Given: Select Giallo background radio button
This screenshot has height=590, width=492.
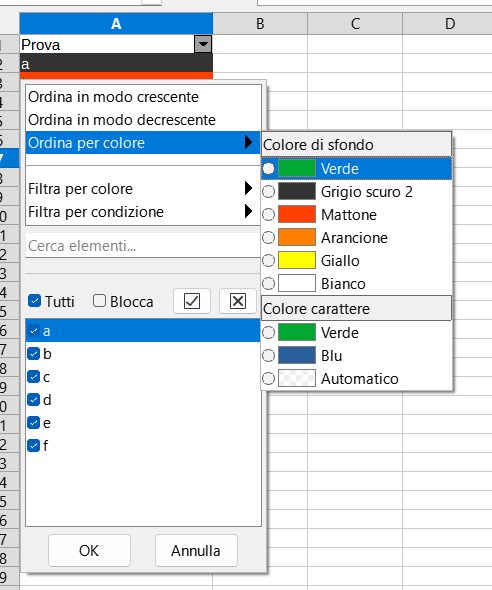Looking at the screenshot, I should click(x=269, y=260).
